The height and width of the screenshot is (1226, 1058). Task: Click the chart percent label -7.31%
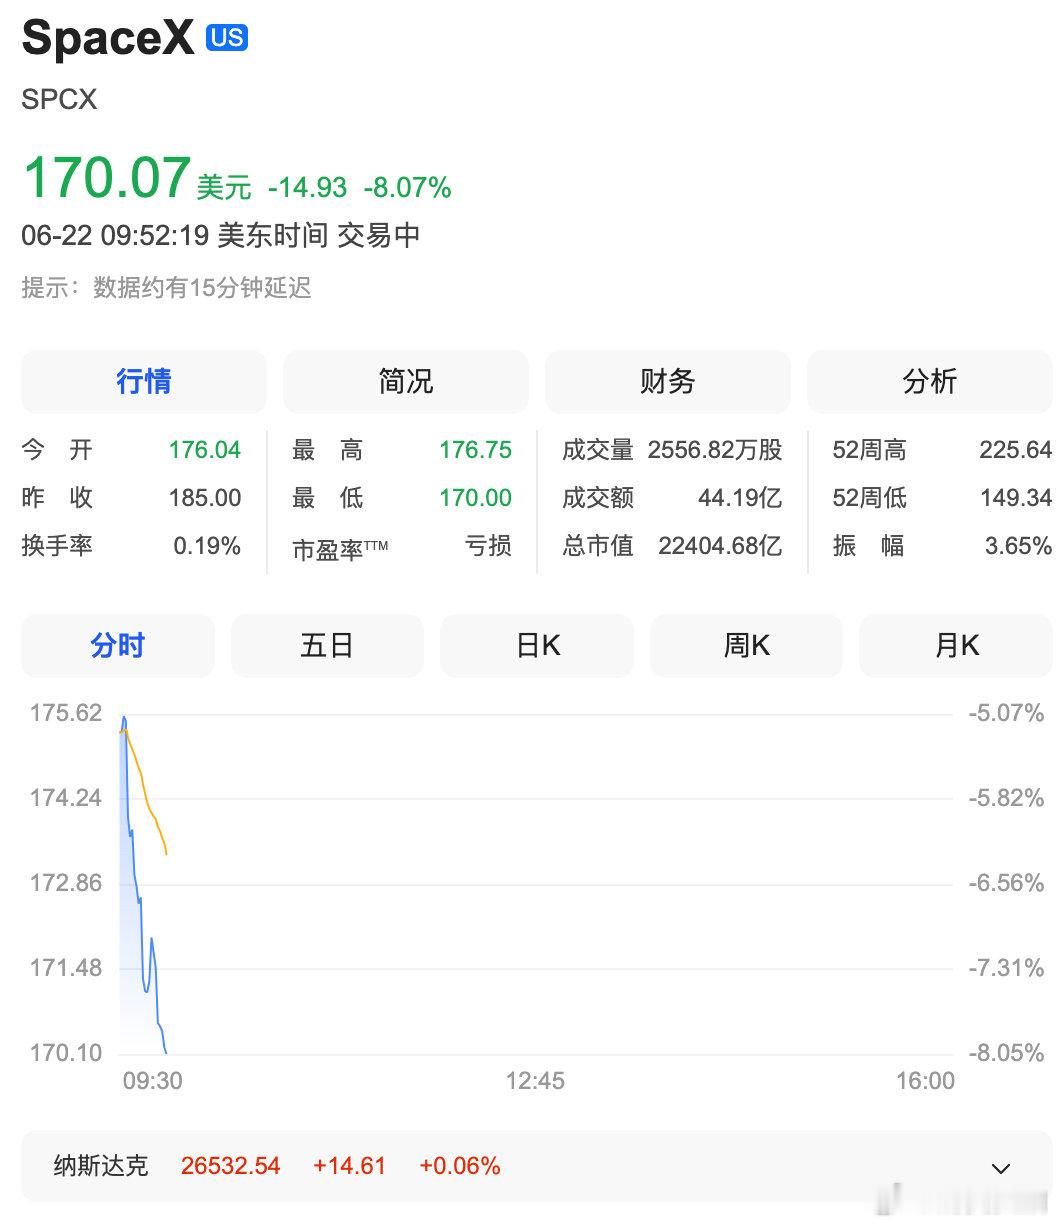(1006, 968)
